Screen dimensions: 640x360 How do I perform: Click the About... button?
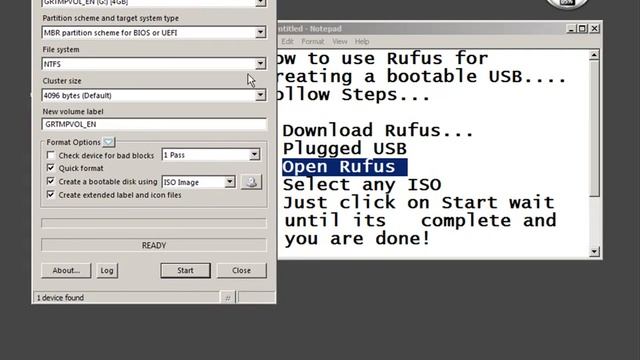pos(66,270)
